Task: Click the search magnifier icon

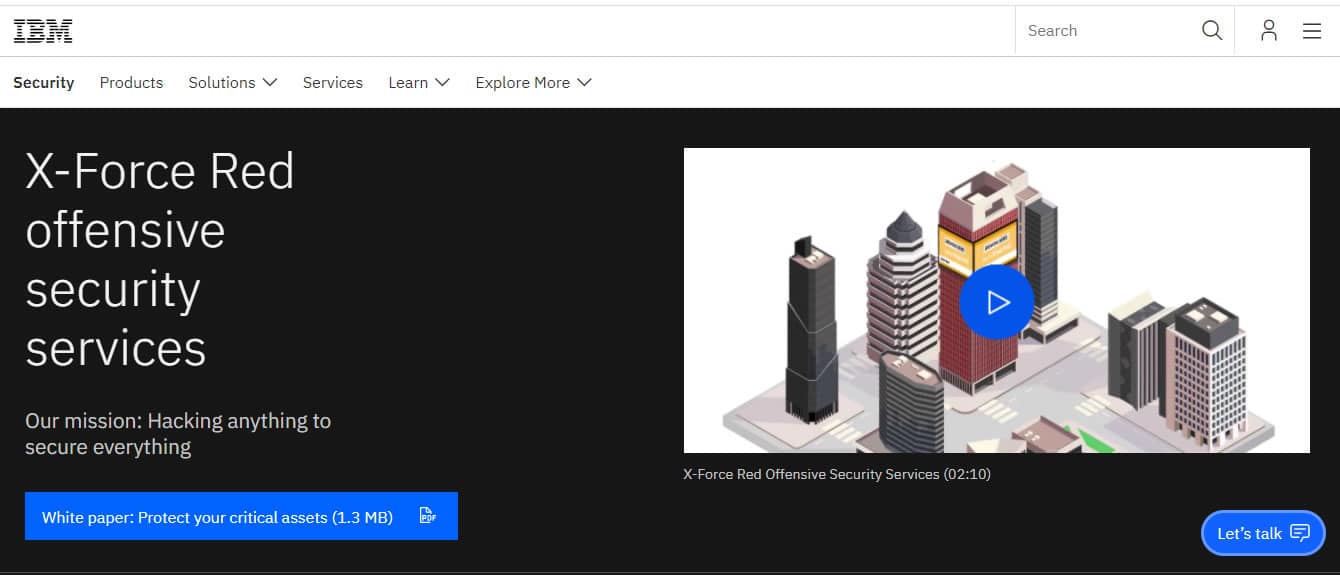Action: (1212, 30)
